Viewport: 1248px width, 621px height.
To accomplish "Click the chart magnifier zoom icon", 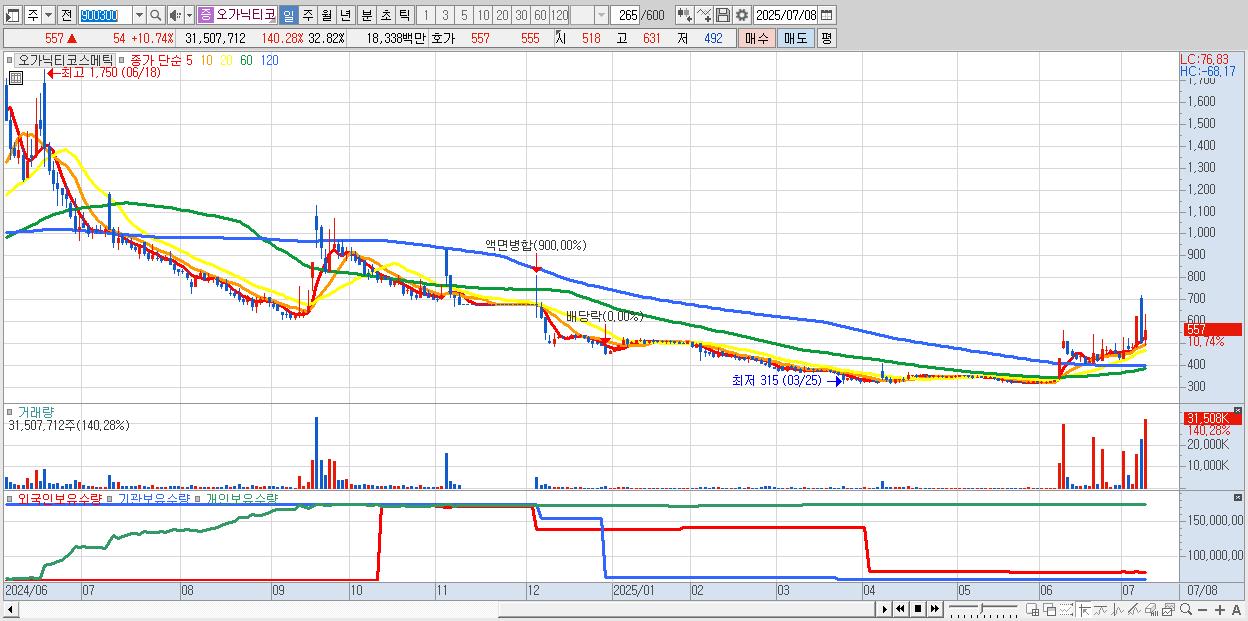I will [x=1186, y=609].
